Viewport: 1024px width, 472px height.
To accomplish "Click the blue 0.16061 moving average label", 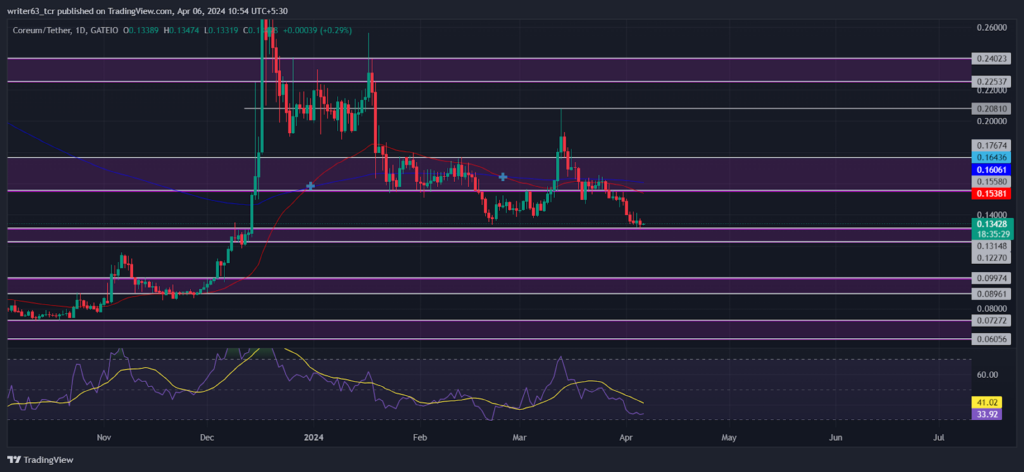I will point(991,169).
